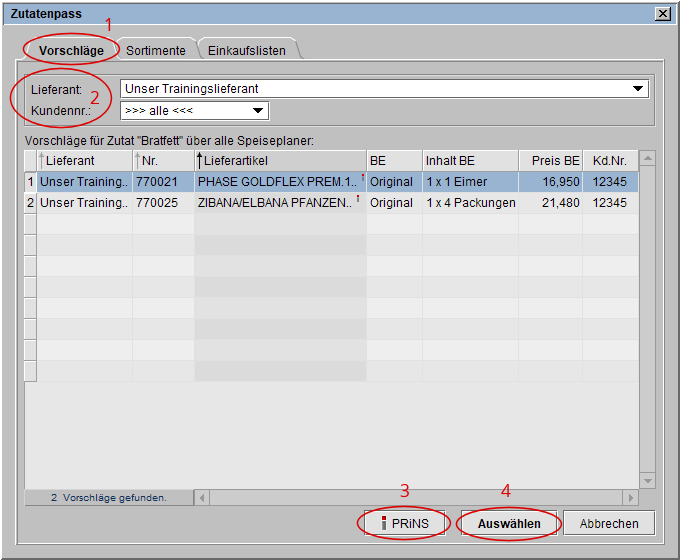Click the red info marker on PHASE GOLDFLEX
The image size is (680, 560).
[x=362, y=179]
